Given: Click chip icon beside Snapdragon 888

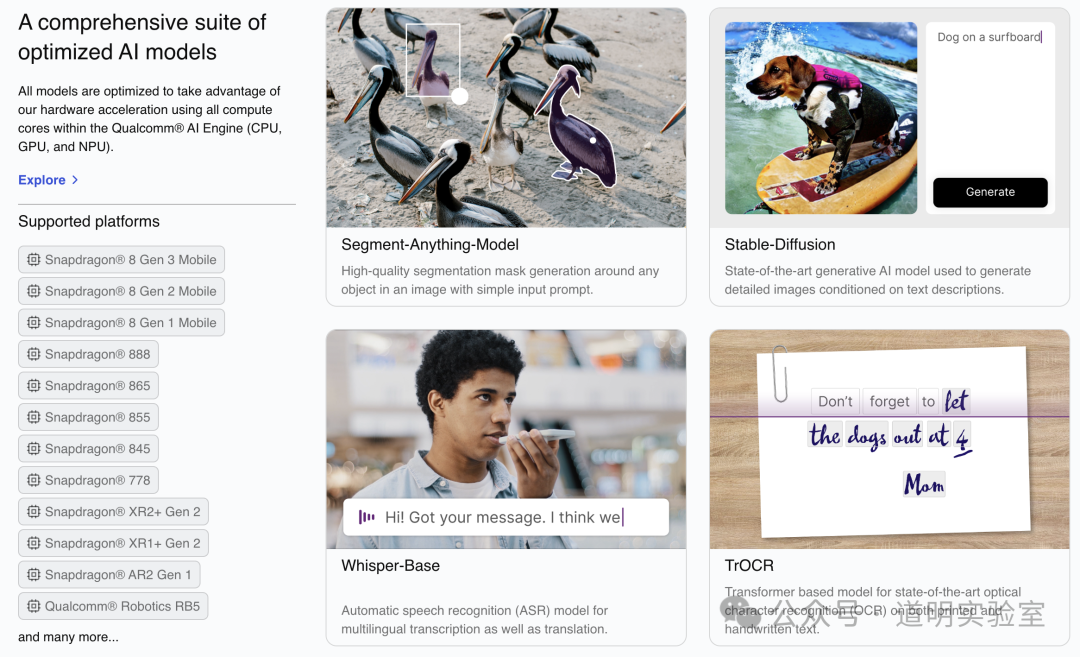Looking at the screenshot, I should click(34, 354).
